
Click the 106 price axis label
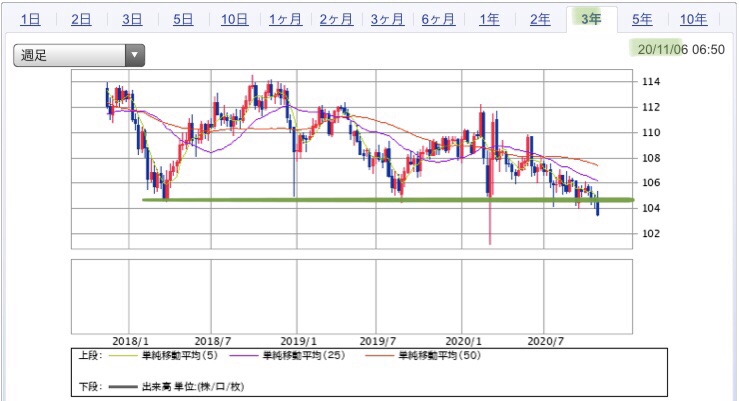[651, 182]
